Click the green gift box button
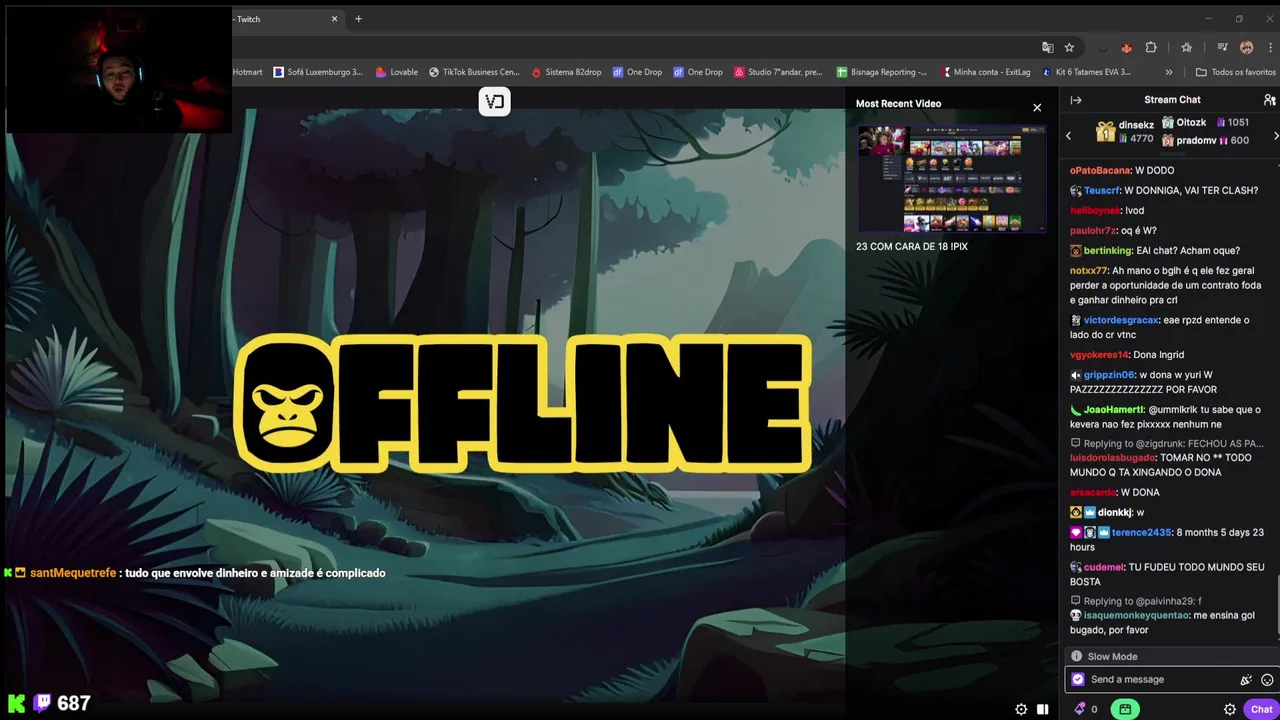 (1125, 709)
